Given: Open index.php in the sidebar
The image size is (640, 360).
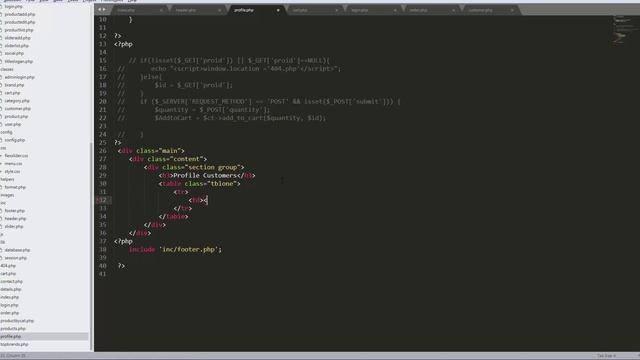Looking at the screenshot, I should pyautogui.click(x=10, y=297).
